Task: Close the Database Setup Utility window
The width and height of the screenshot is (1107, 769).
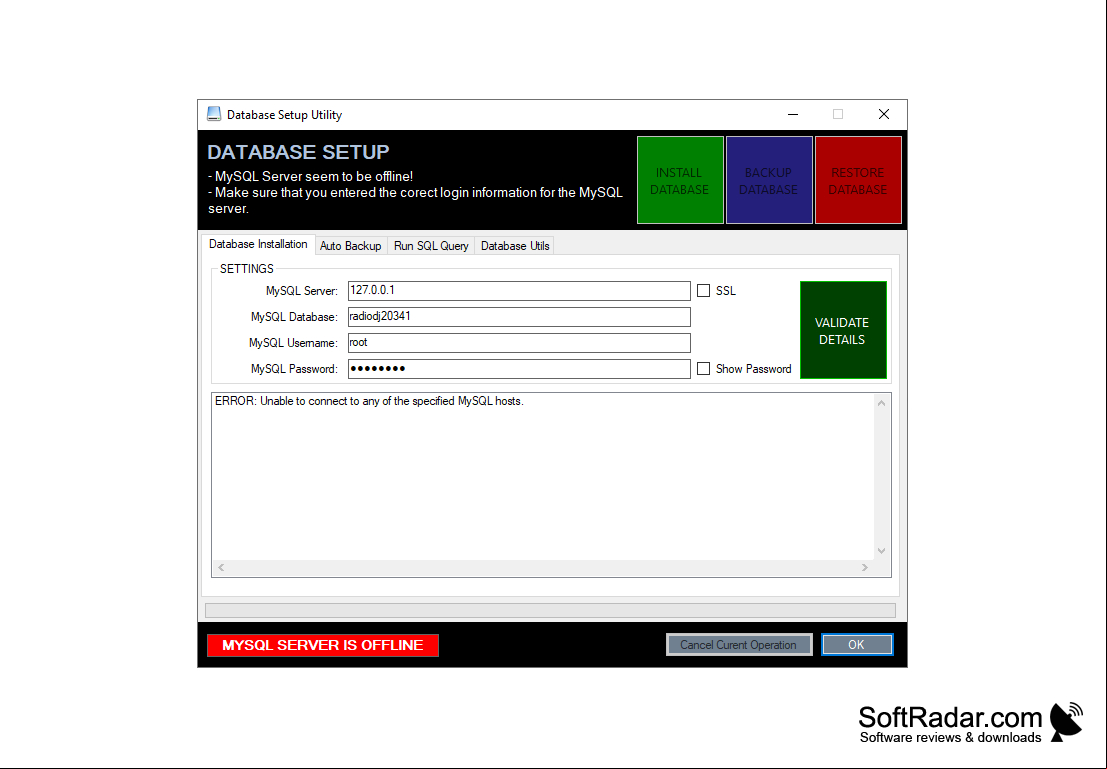Action: tap(883, 114)
